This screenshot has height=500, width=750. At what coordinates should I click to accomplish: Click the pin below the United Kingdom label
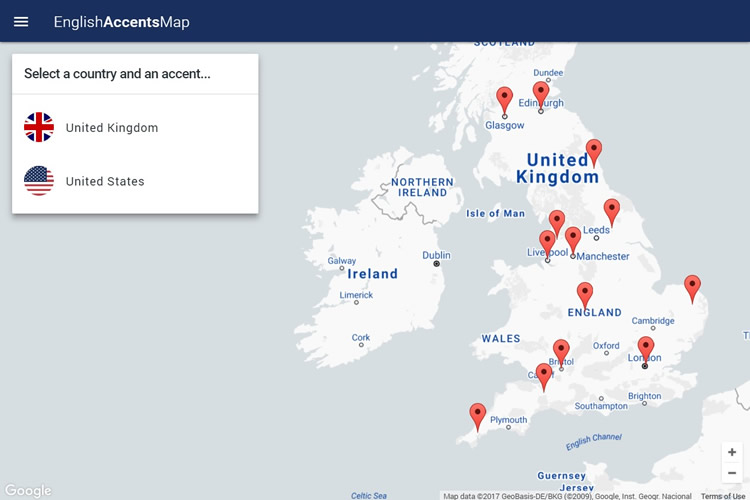point(594,152)
